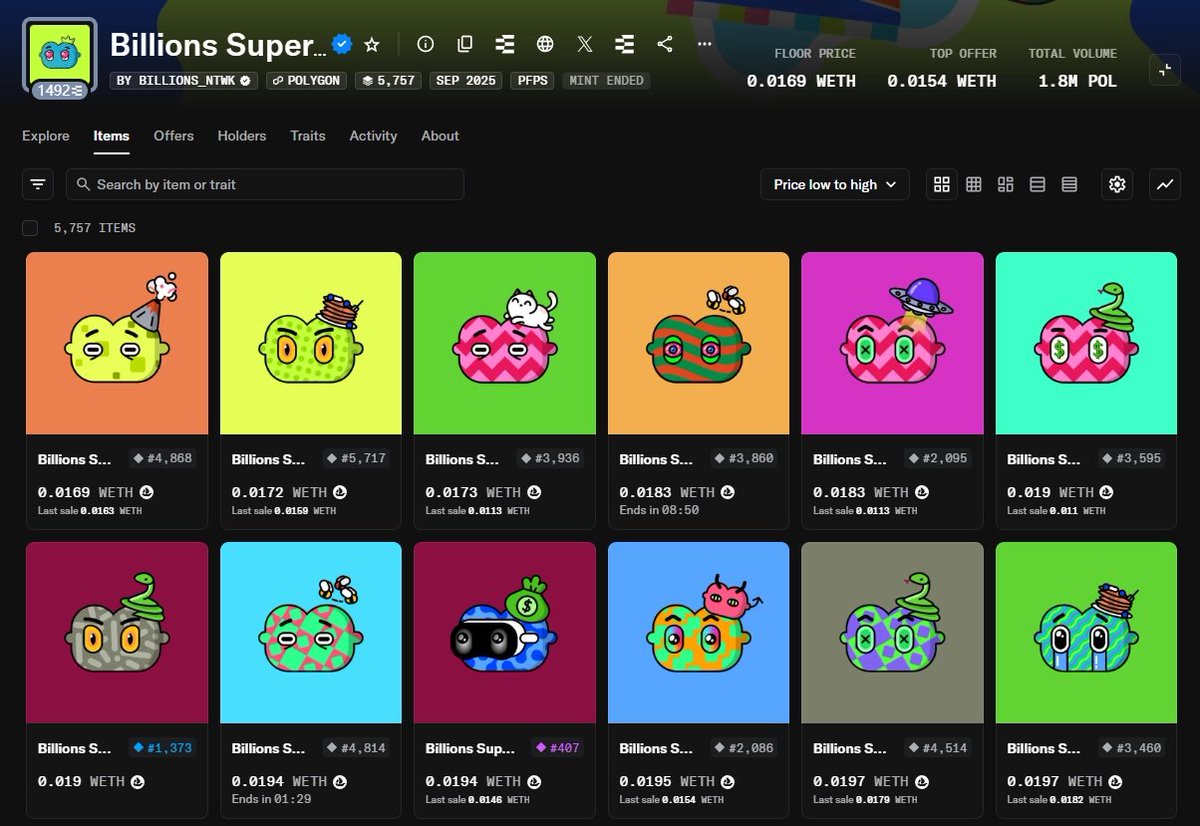The height and width of the screenshot is (826, 1200).
Task: Open the X (Twitter) link icon
Action: (x=585, y=44)
